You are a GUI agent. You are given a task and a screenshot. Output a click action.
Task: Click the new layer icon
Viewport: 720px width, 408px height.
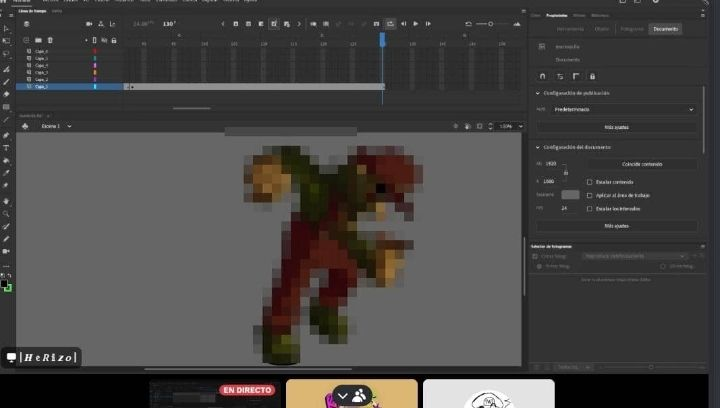(26, 40)
